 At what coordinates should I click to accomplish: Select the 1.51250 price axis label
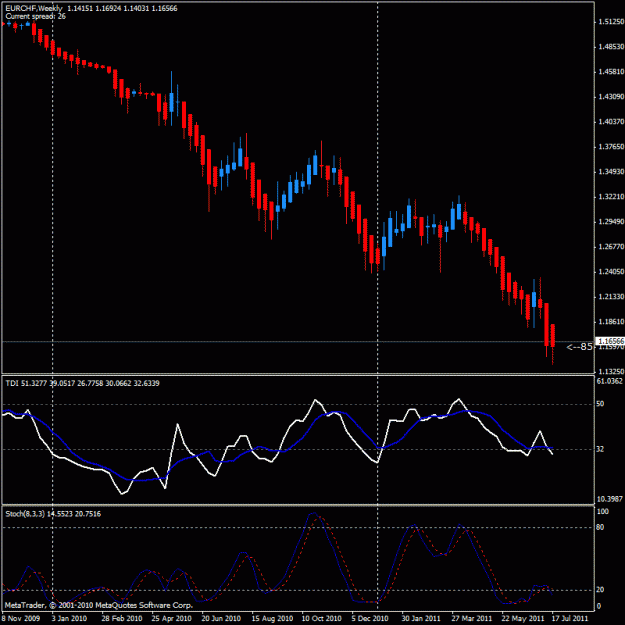611,22
